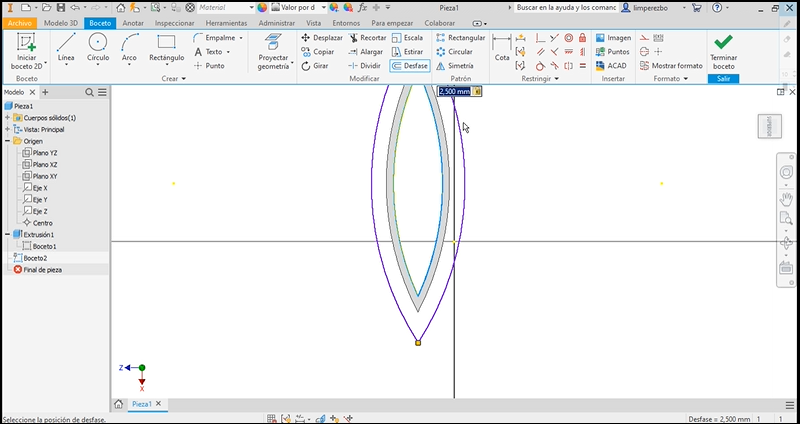This screenshot has width=800, height=424.
Task: Open the Texto dropdown arrow
Action: (228, 52)
